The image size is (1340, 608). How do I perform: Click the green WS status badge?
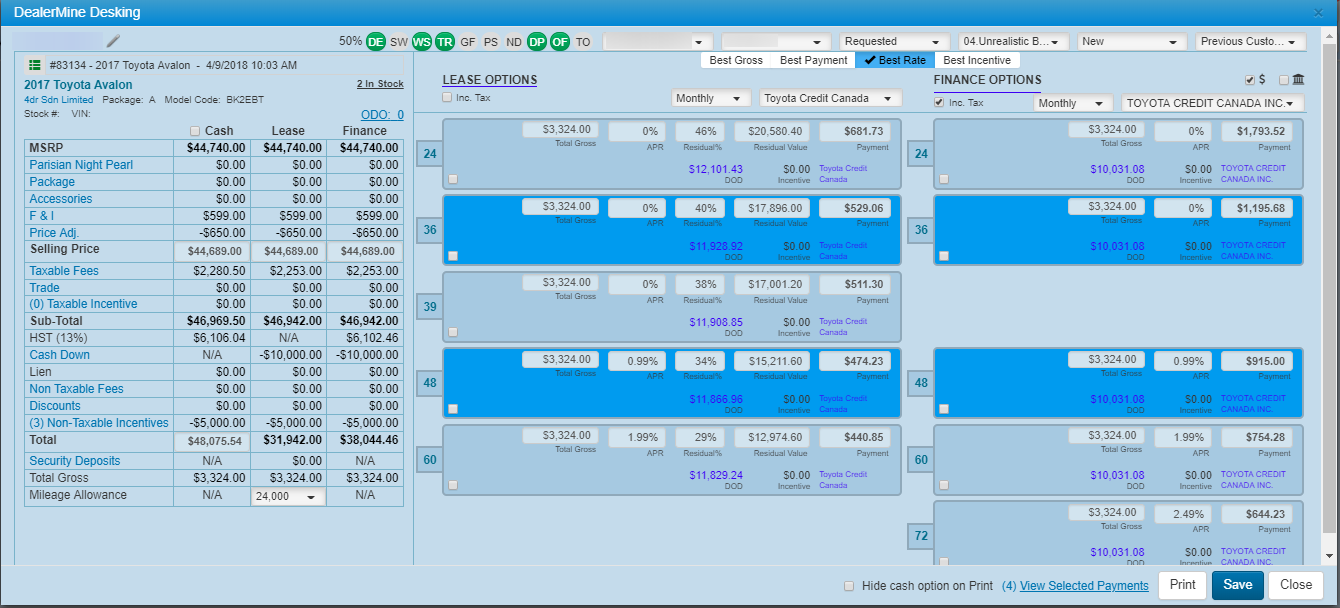[x=421, y=42]
